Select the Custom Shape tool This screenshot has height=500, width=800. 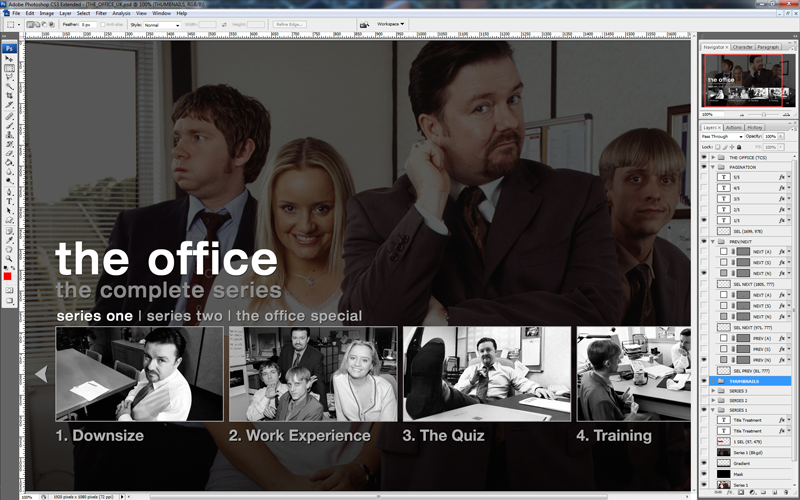(9, 219)
